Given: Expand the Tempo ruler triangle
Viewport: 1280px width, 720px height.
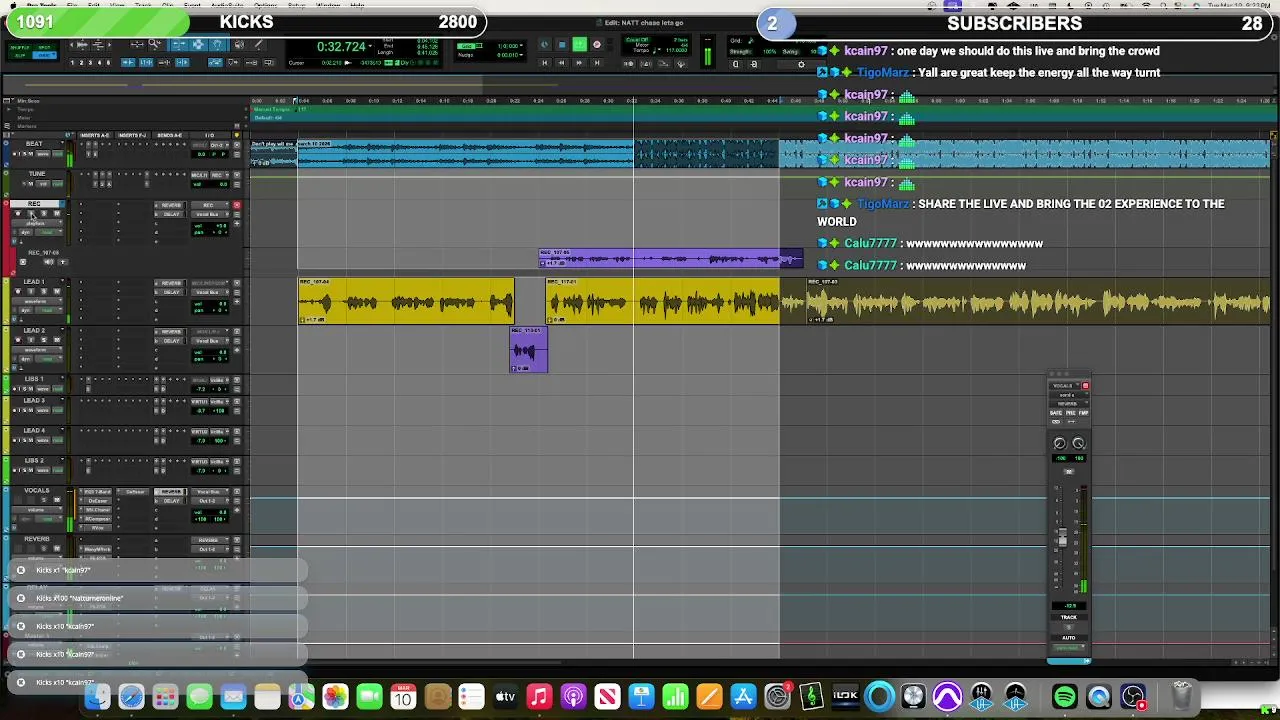Looking at the screenshot, I should [x=9, y=109].
